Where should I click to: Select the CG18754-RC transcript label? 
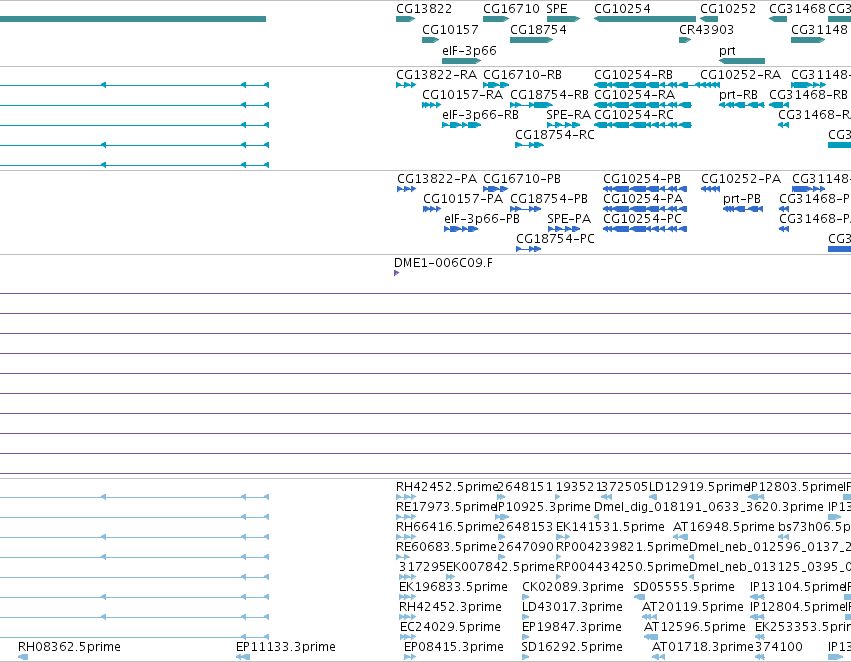point(555,135)
